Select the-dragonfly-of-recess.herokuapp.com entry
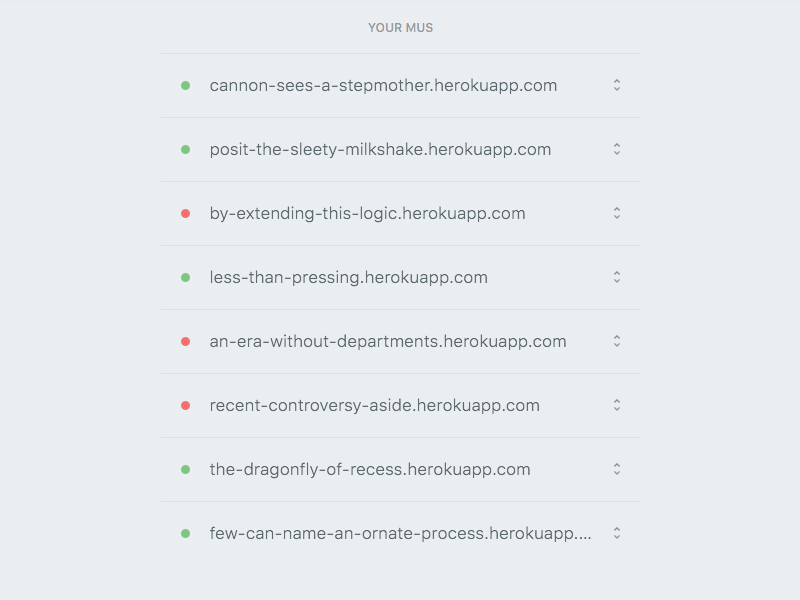Screen dimensions: 800x600 coord(370,470)
